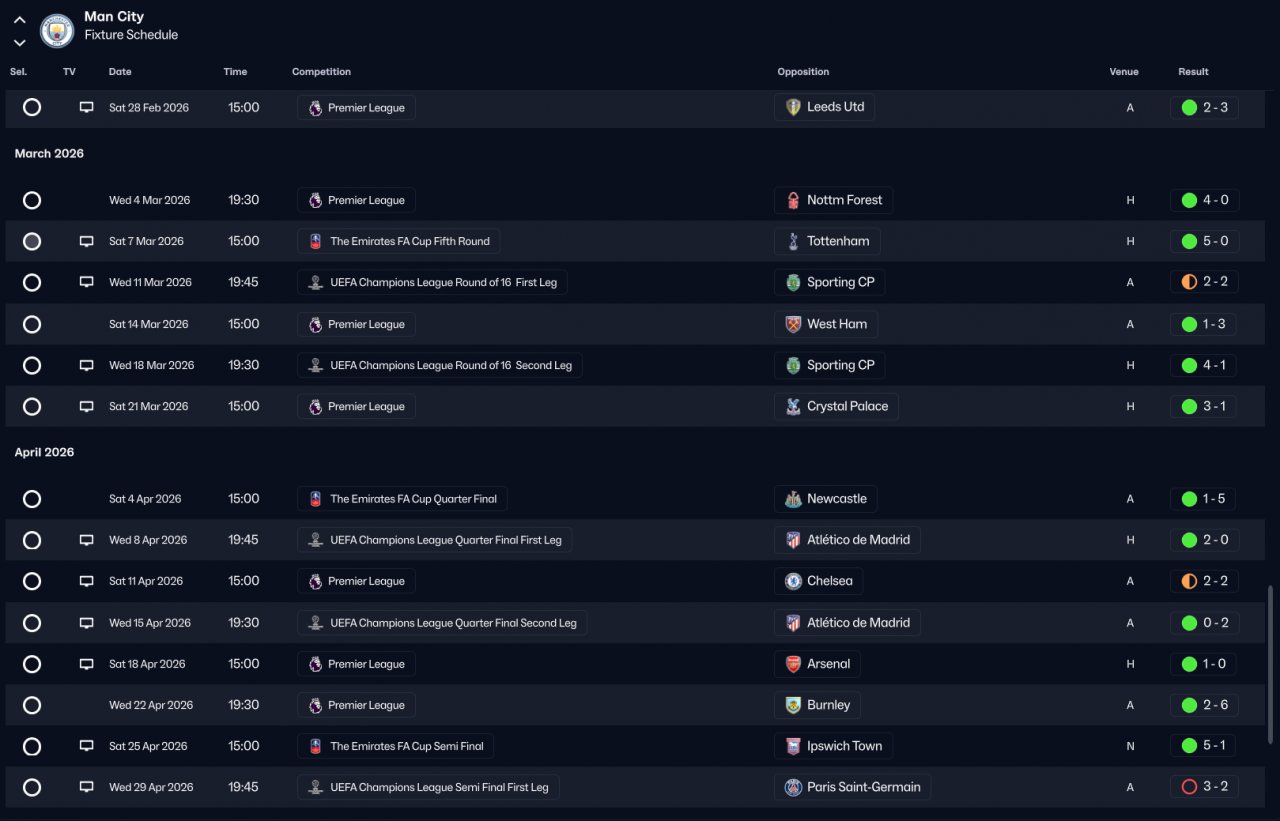Sort fixtures by the Opposition column header
This screenshot has height=821, width=1280.
point(803,72)
